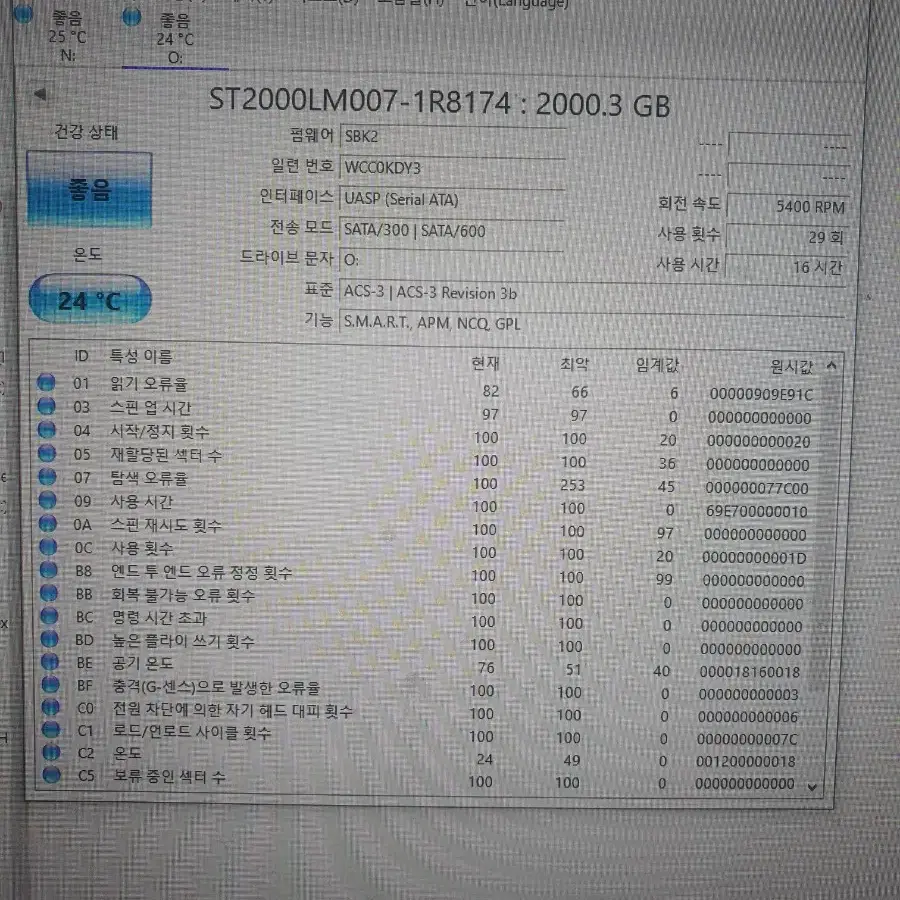Select attribute name 읽기 오류율
900x900 pixels.
pos(149,383)
